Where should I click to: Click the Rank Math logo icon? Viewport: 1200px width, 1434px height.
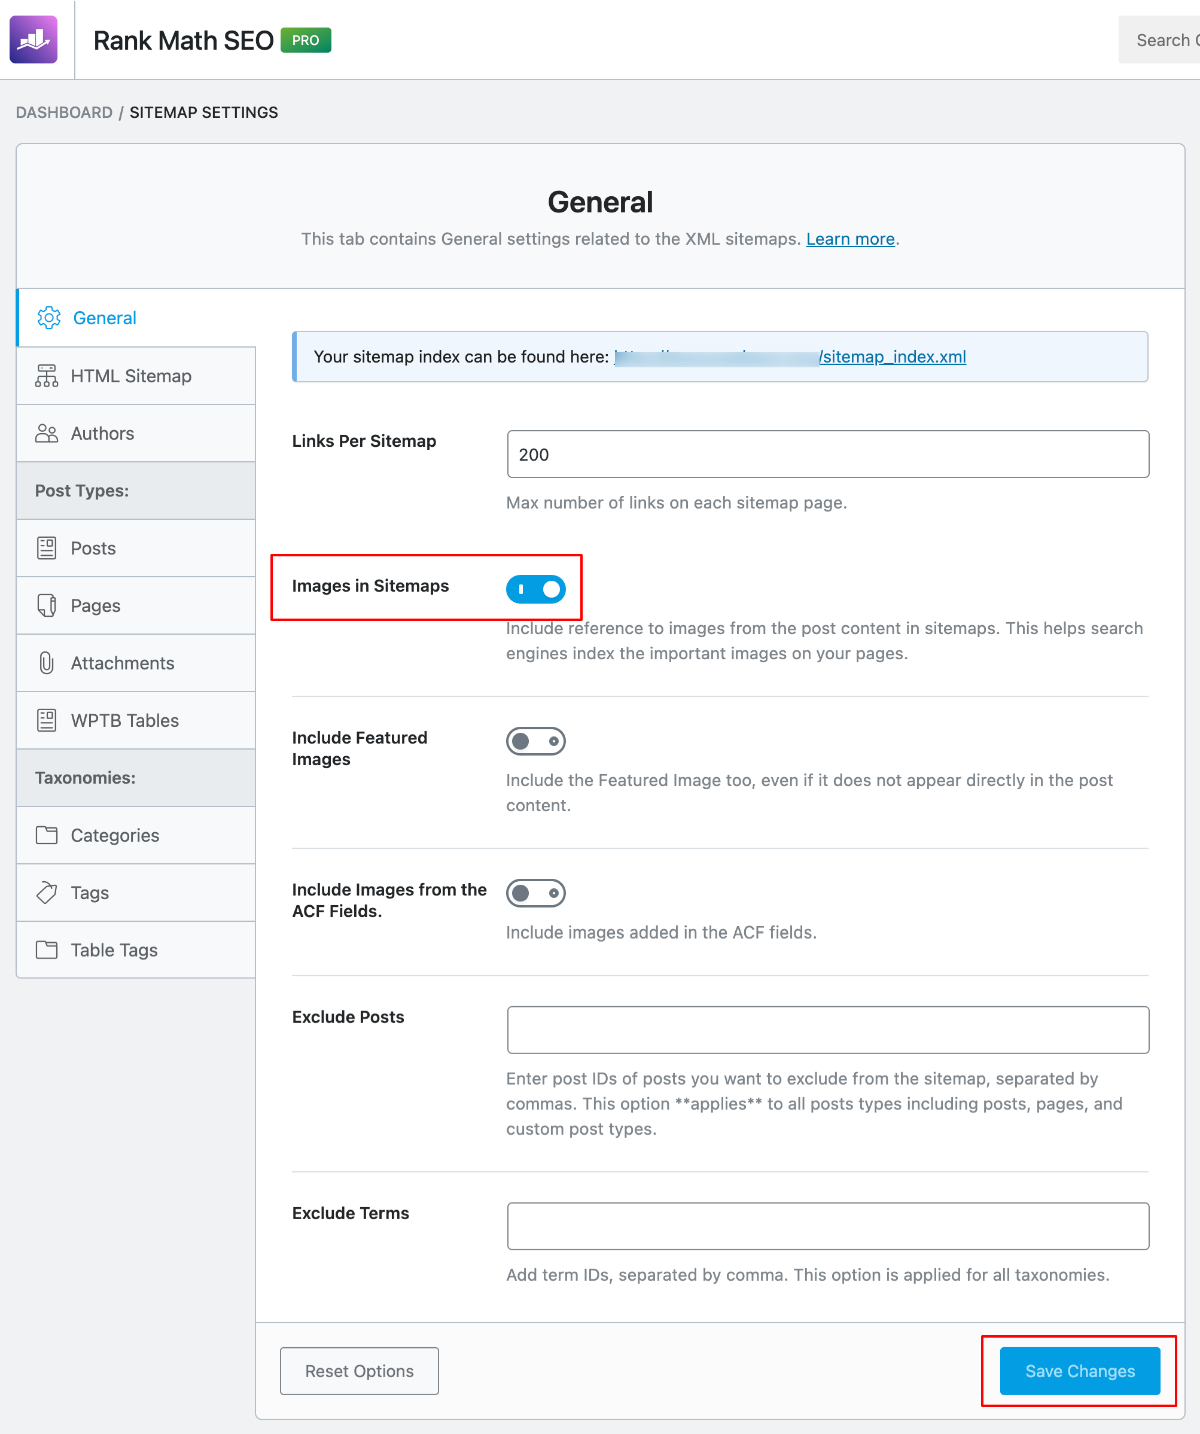pos(34,40)
